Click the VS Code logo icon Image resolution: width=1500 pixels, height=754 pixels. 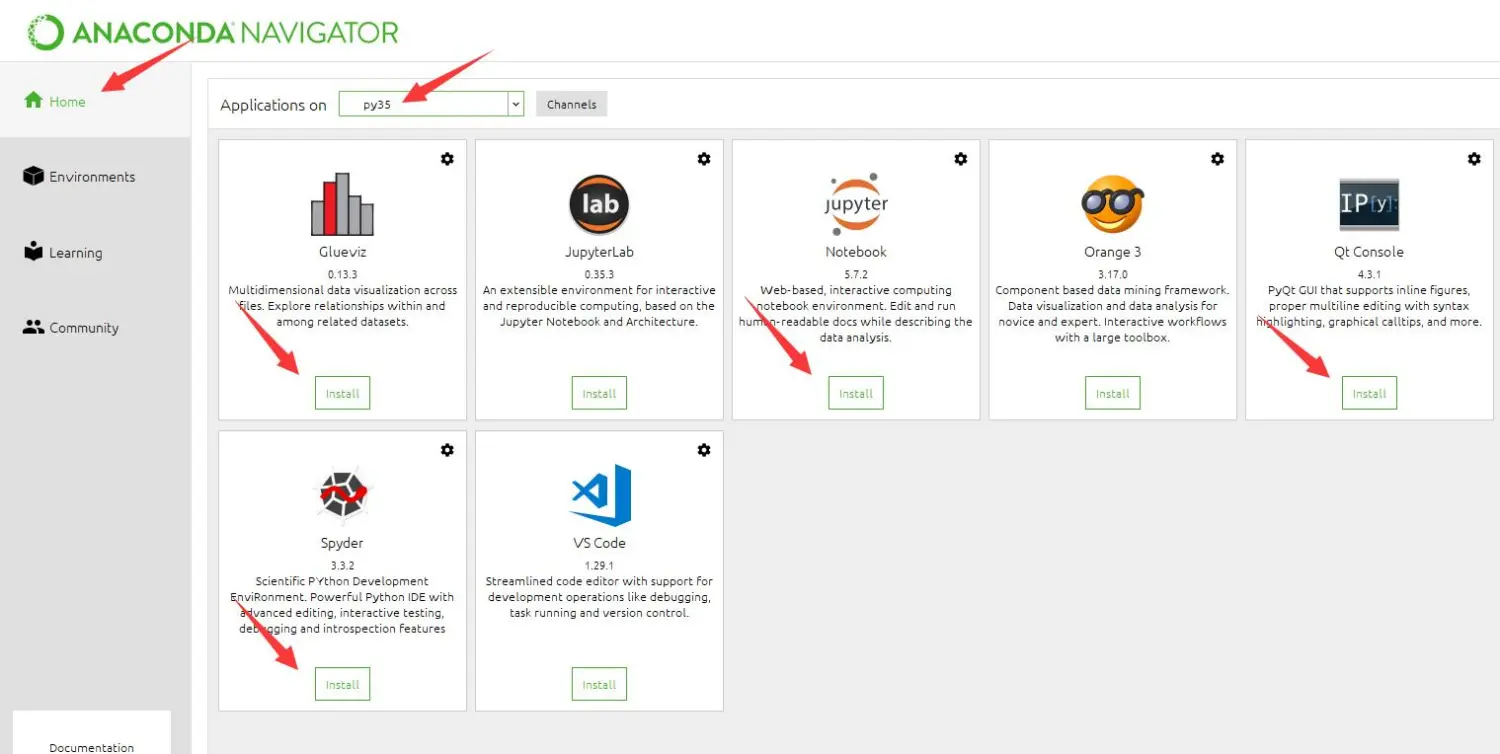(x=600, y=495)
